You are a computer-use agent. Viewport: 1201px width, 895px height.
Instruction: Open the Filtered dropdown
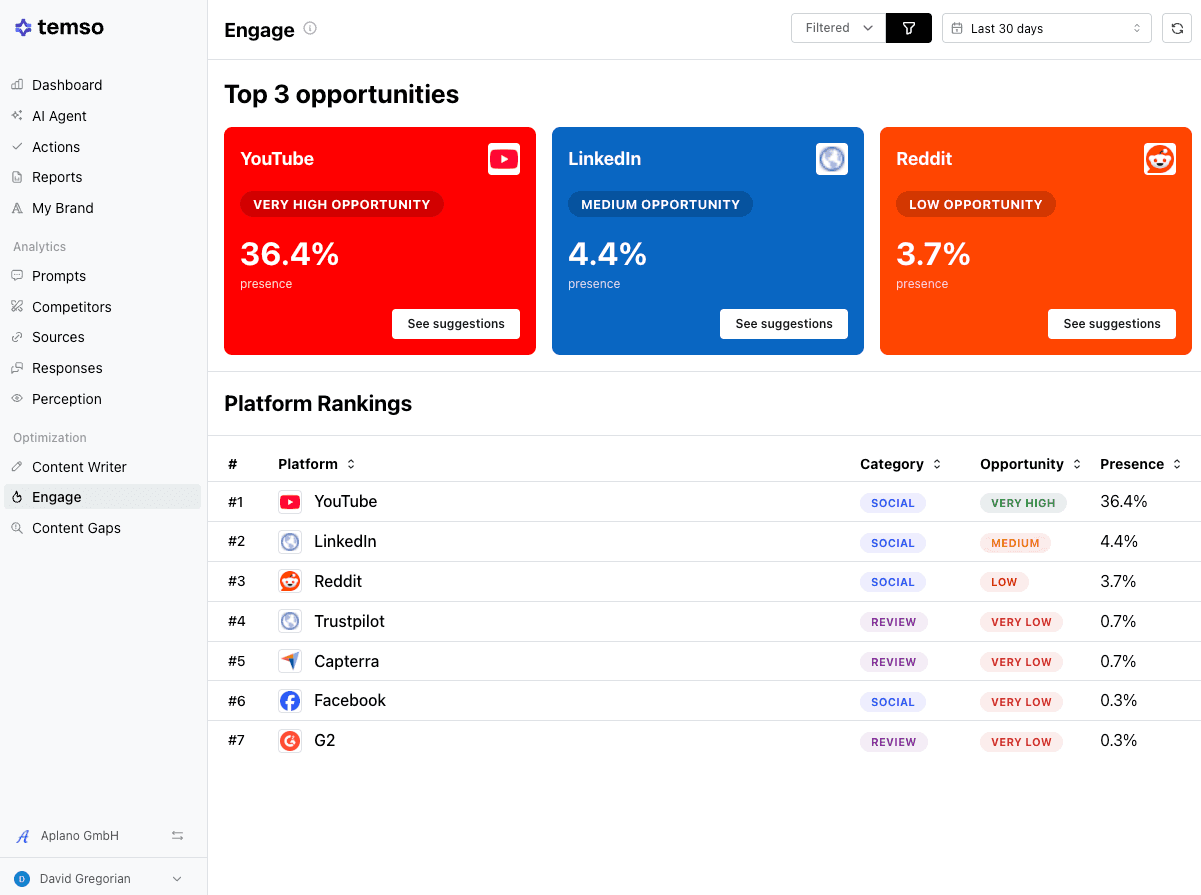click(x=838, y=28)
